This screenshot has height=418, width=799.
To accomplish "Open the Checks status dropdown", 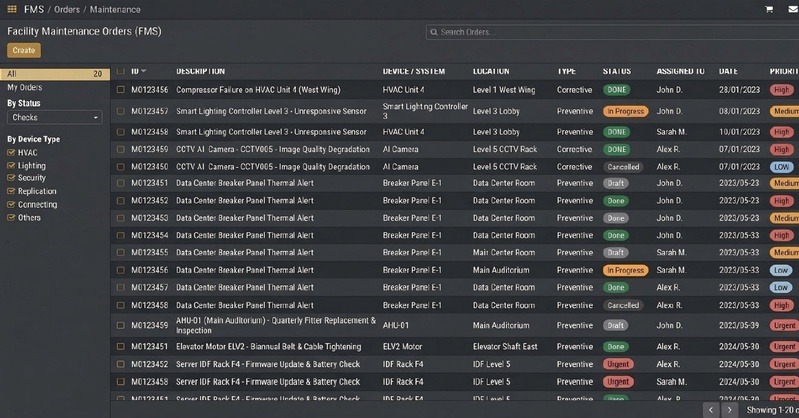I will click(55, 117).
